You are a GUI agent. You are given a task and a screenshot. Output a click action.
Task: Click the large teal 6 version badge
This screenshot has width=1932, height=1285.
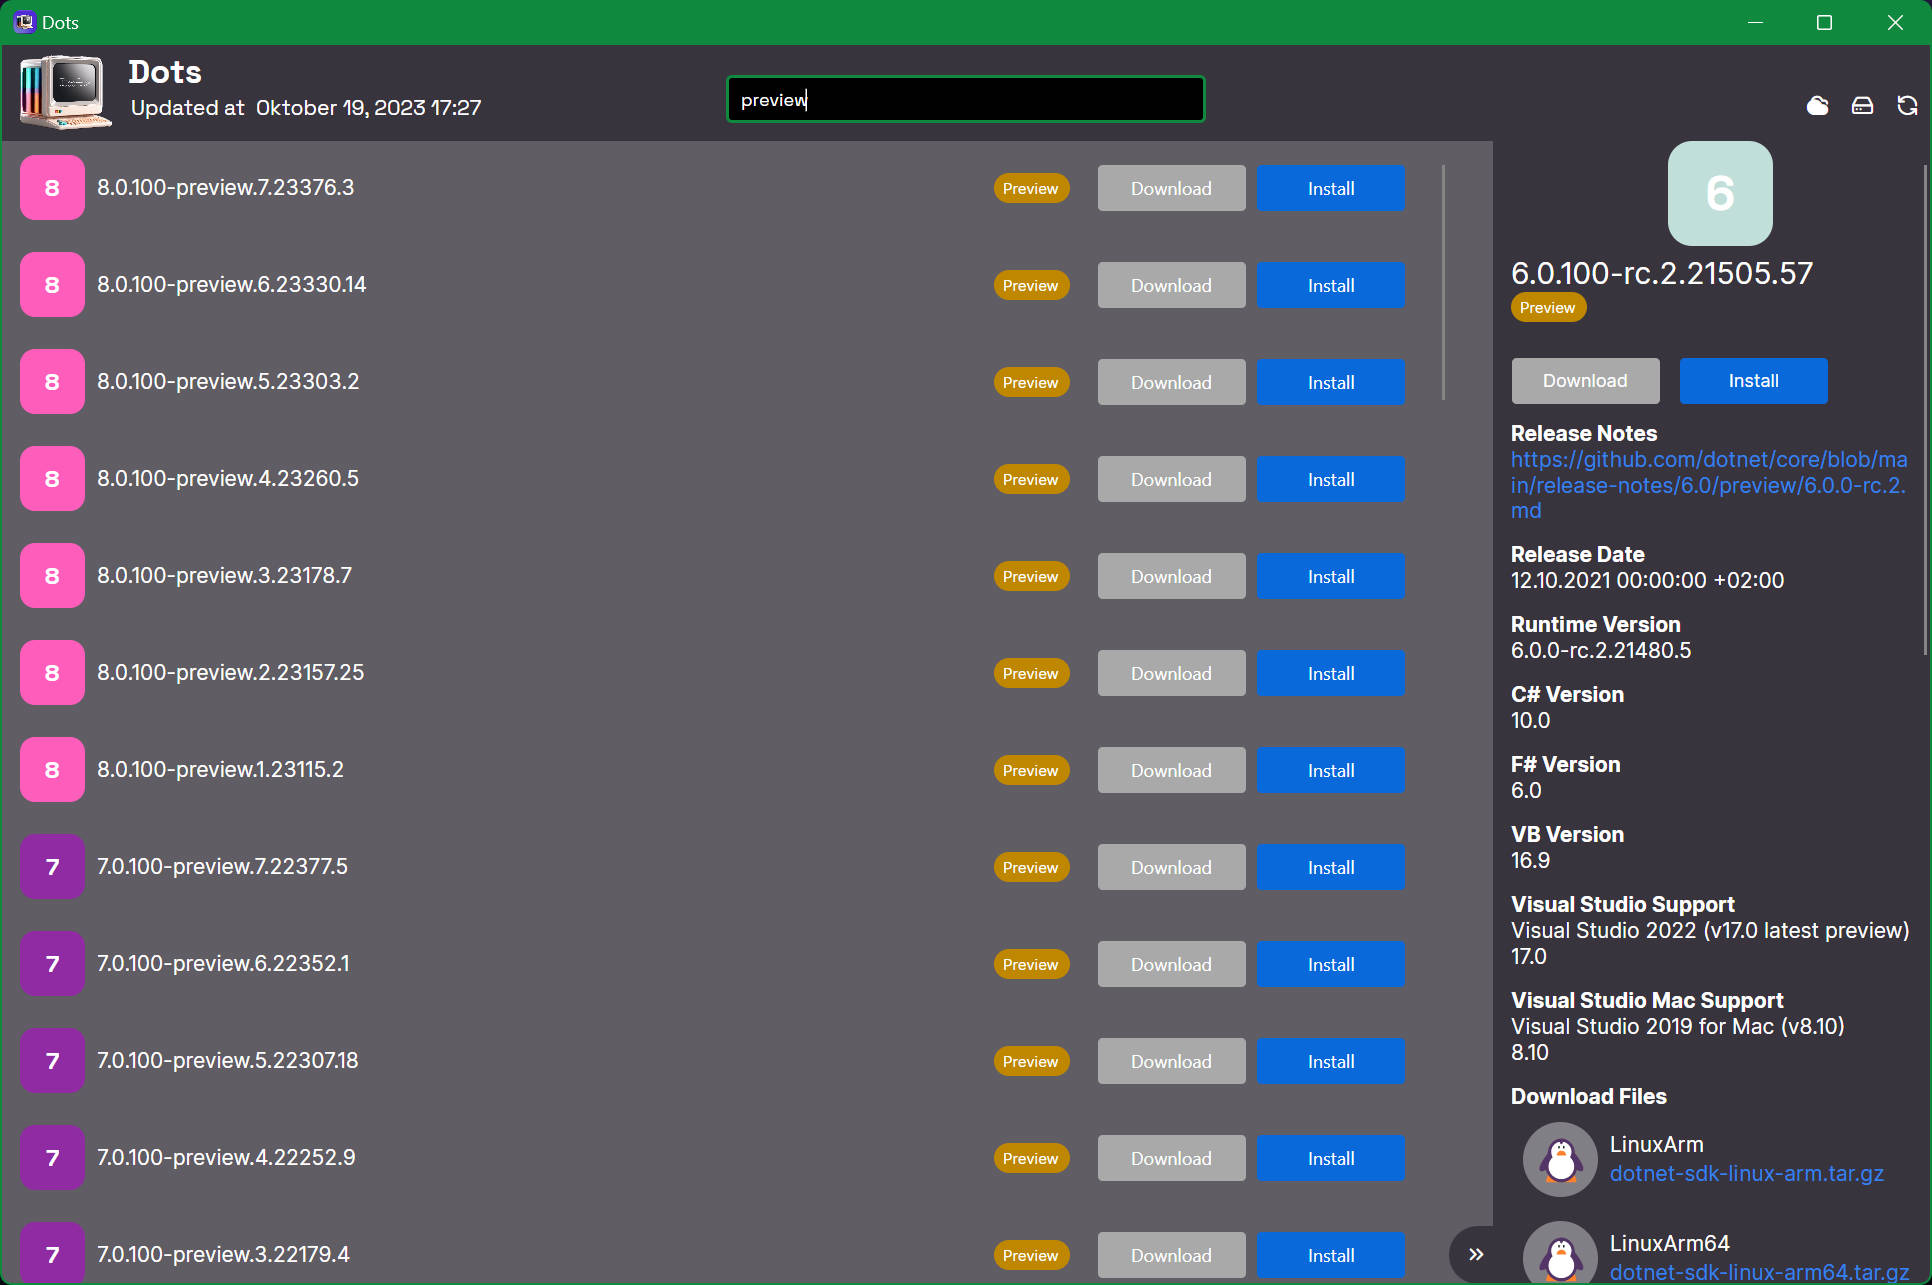[x=1720, y=193]
